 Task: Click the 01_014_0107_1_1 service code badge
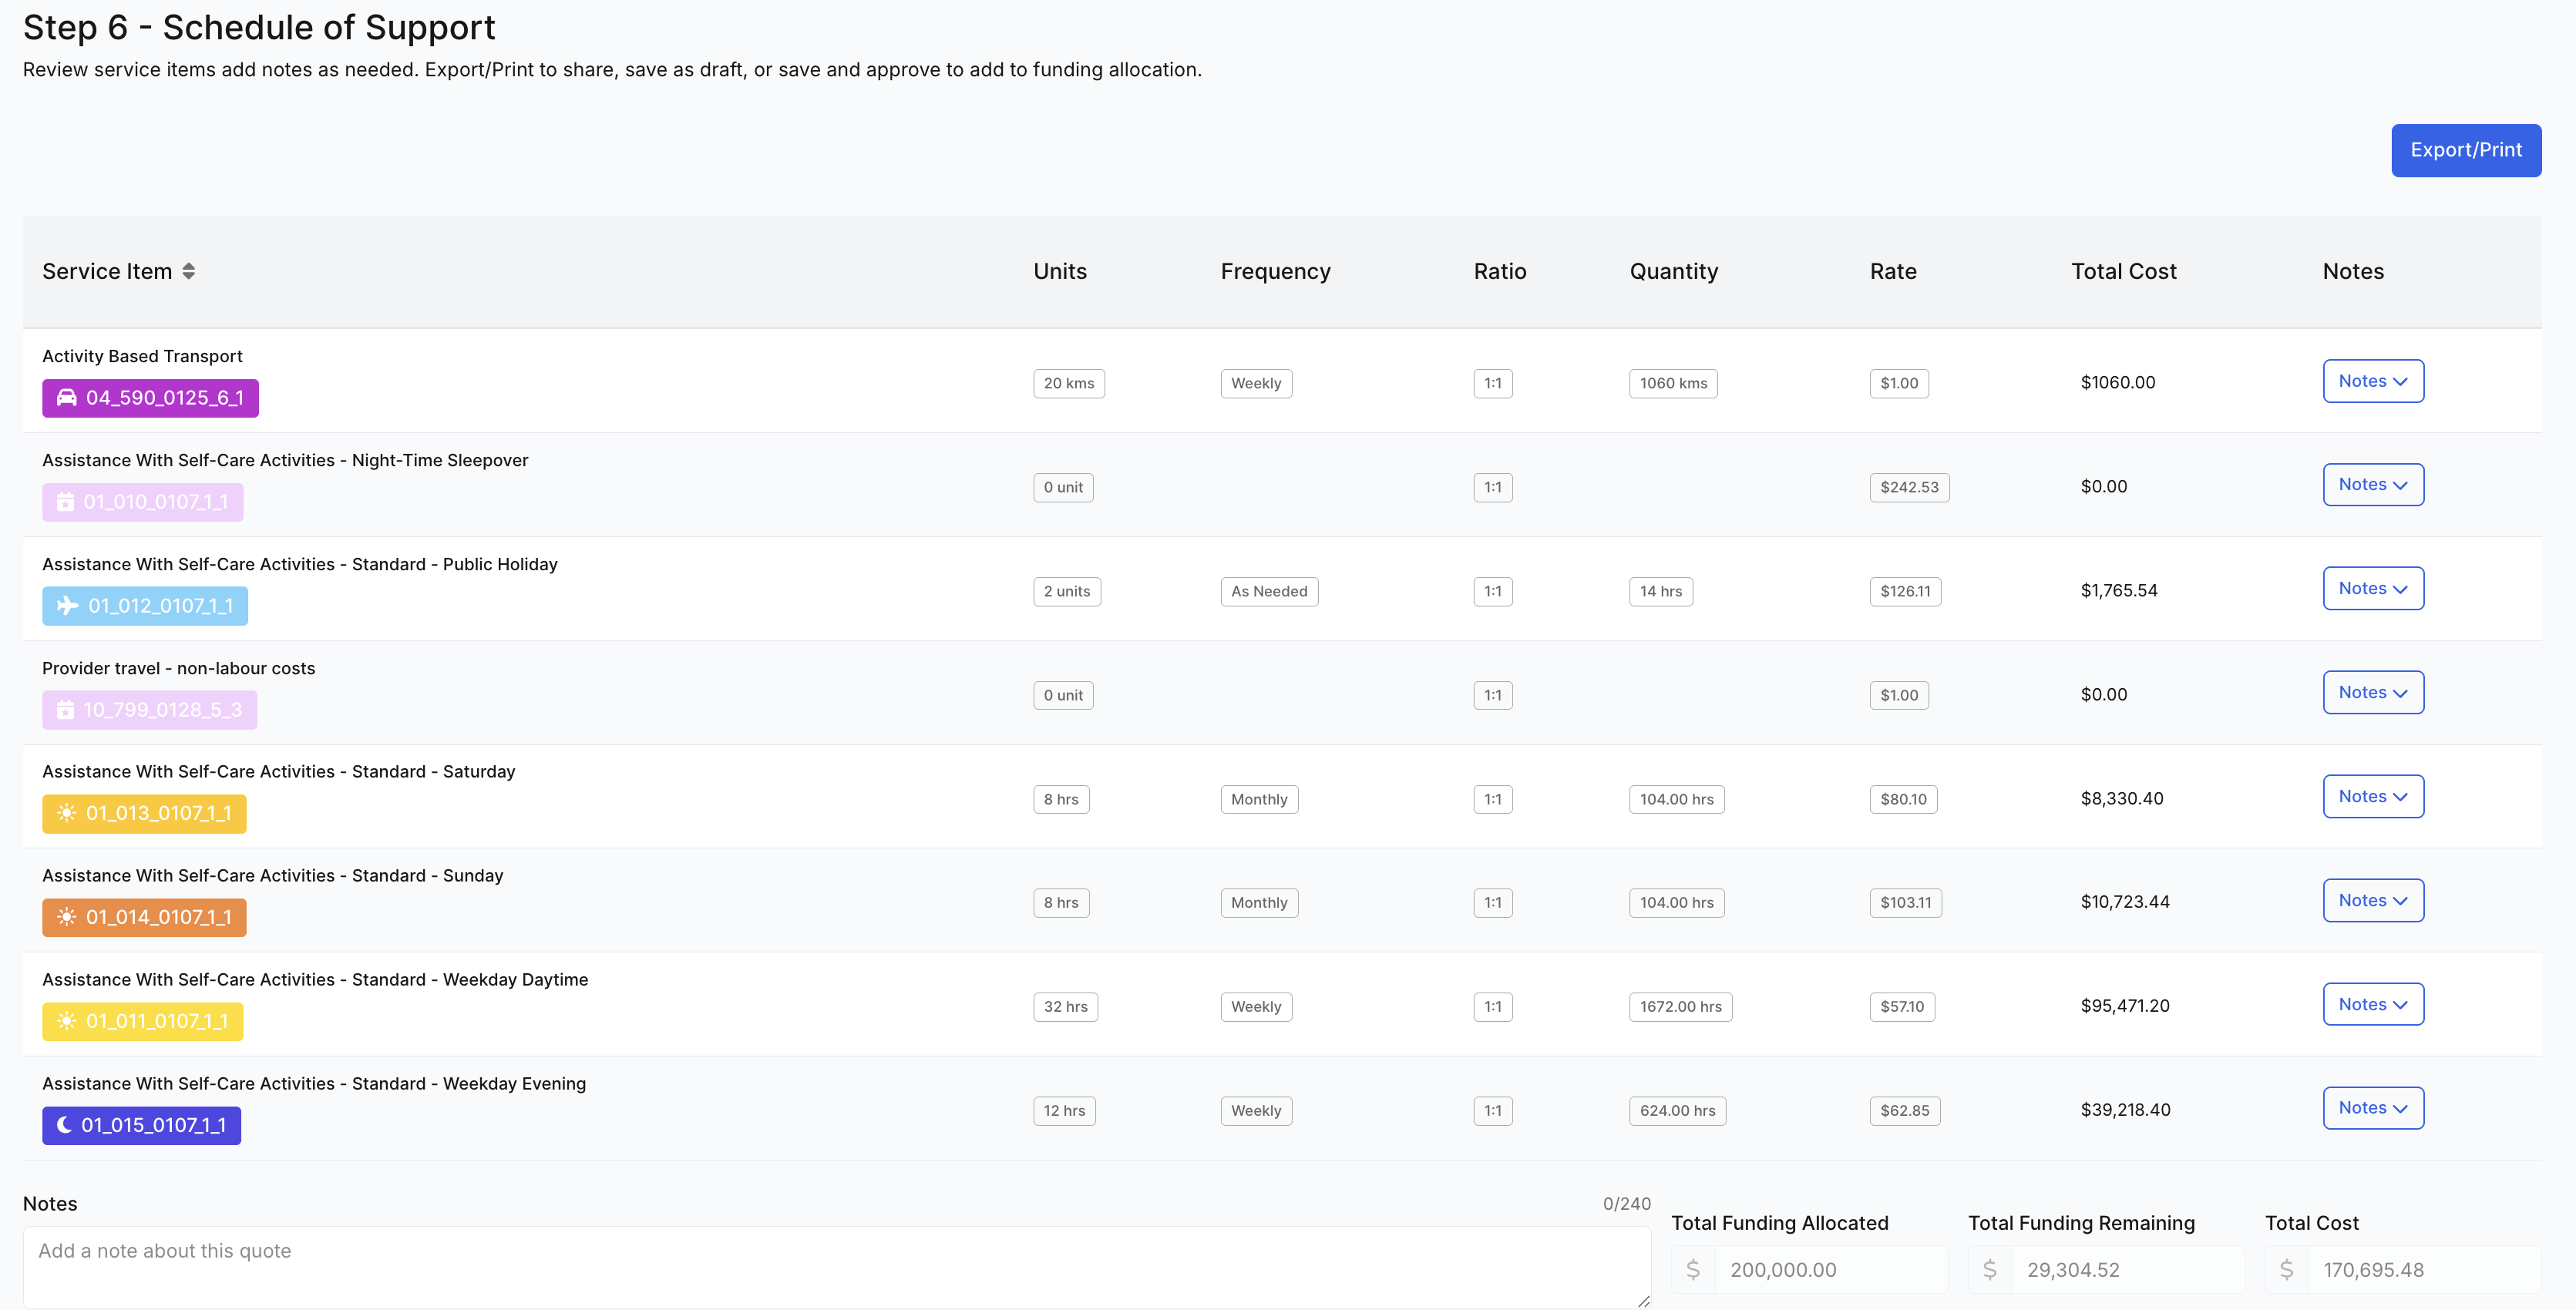[x=144, y=917]
